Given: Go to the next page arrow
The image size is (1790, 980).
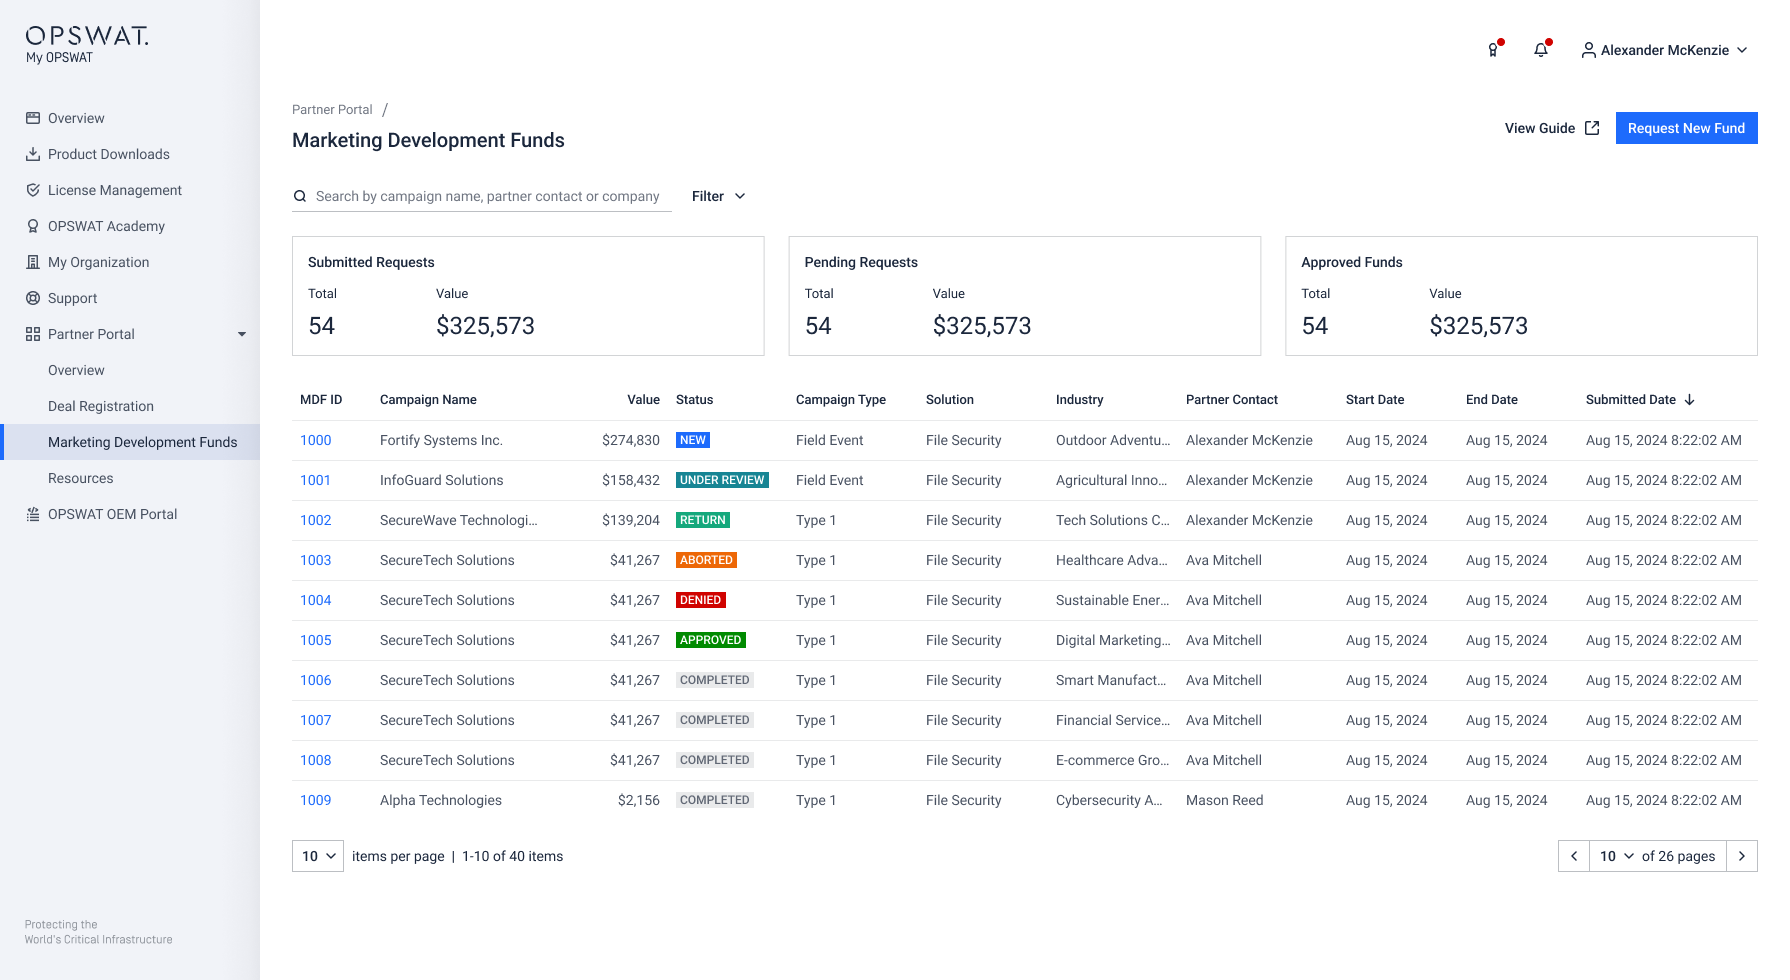Looking at the screenshot, I should tap(1741, 856).
